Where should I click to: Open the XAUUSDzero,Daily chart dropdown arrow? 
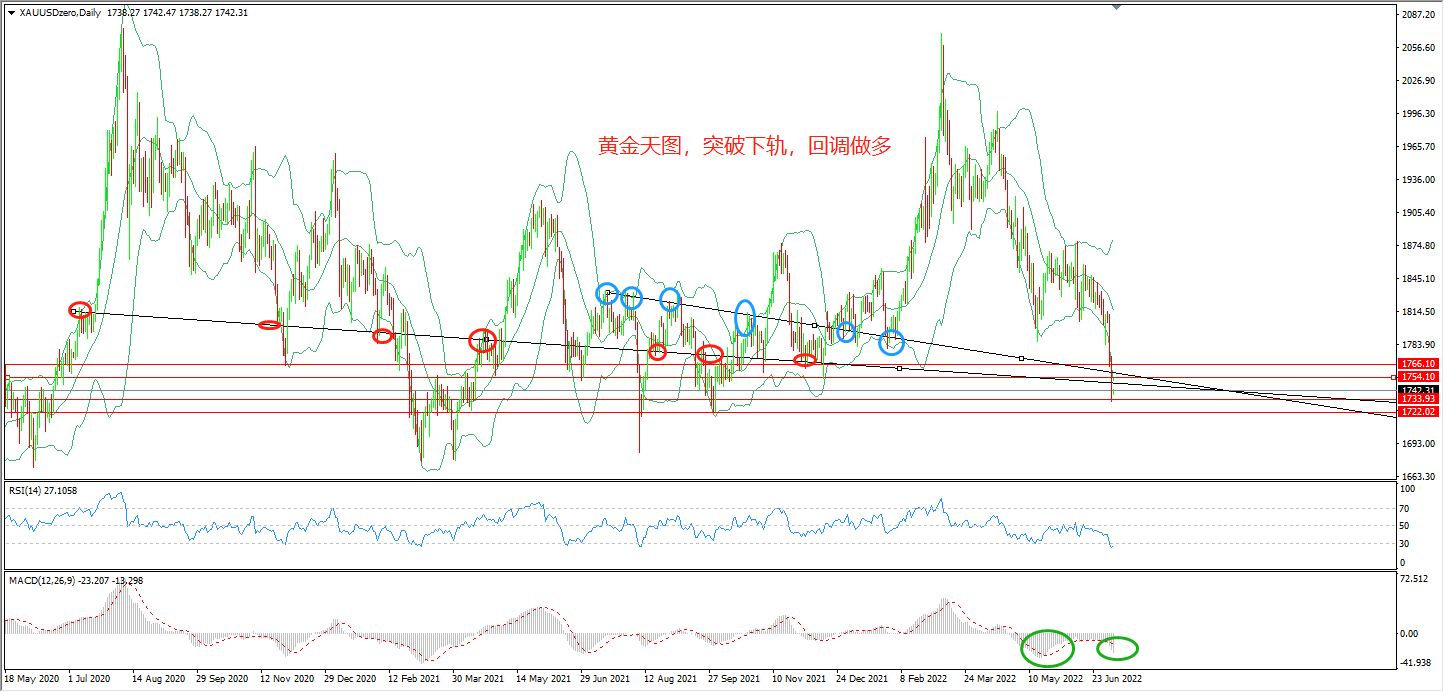[x=11, y=12]
